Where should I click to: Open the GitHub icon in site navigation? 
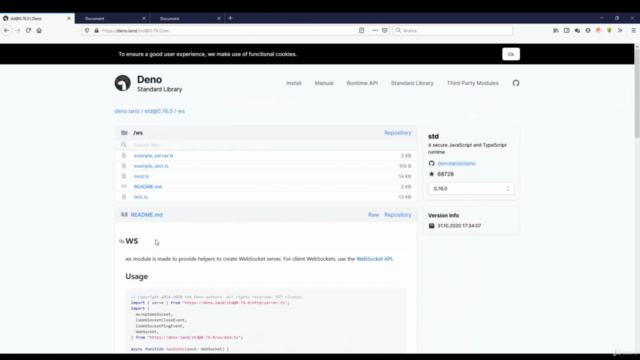(x=516, y=83)
